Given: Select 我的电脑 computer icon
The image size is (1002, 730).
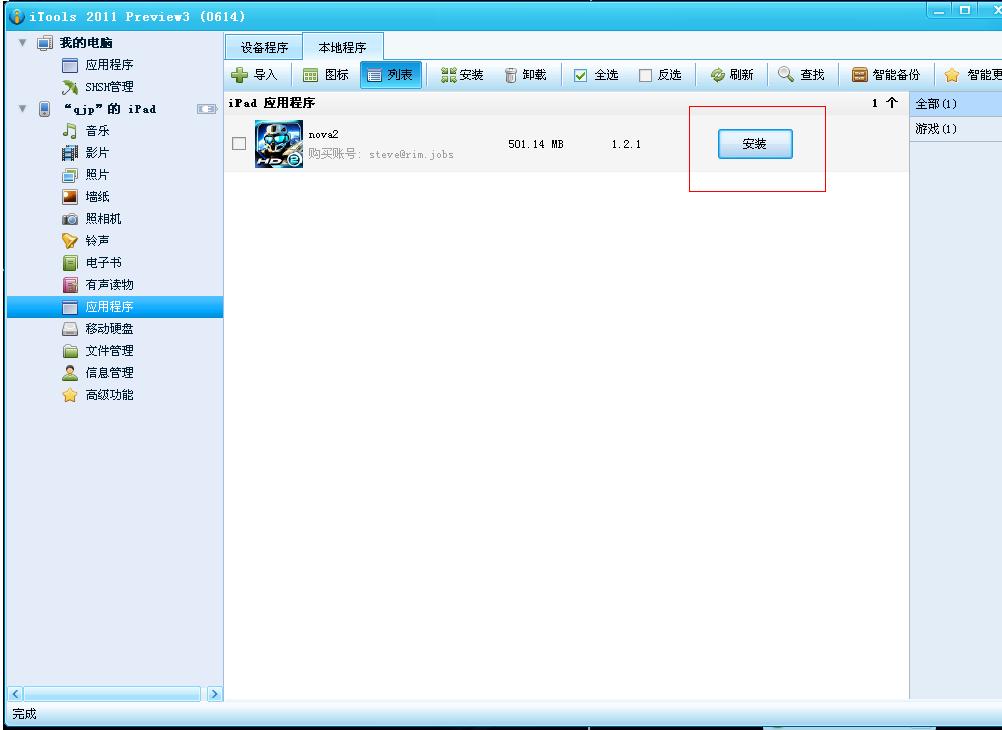Looking at the screenshot, I should coord(44,43).
